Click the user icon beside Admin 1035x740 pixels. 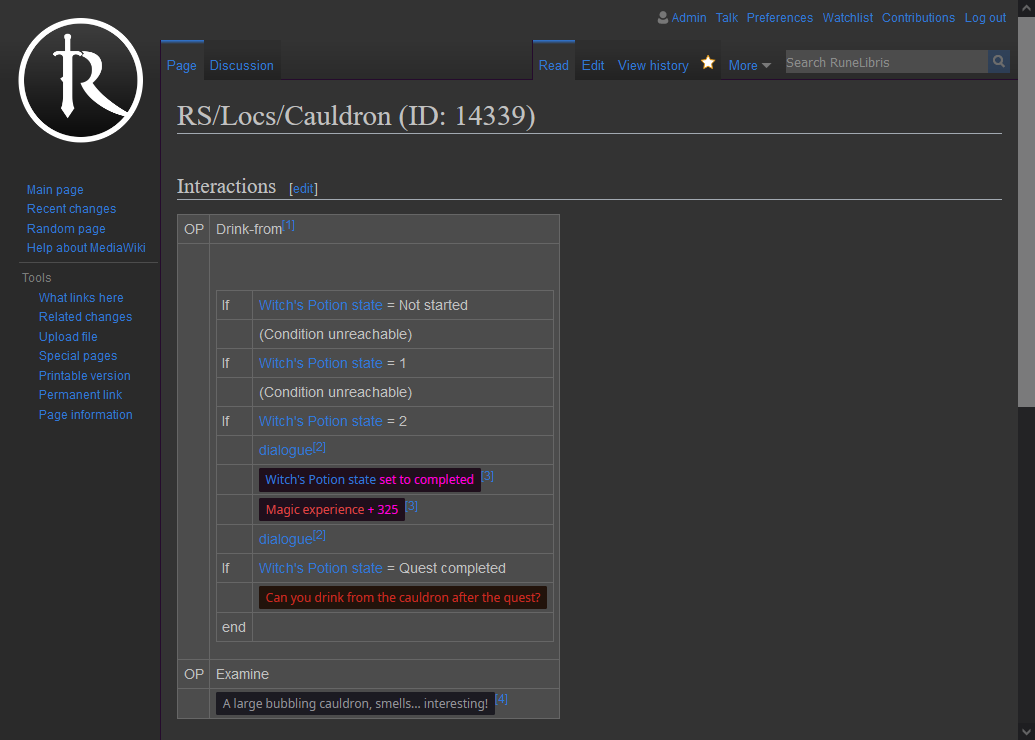(x=662, y=18)
